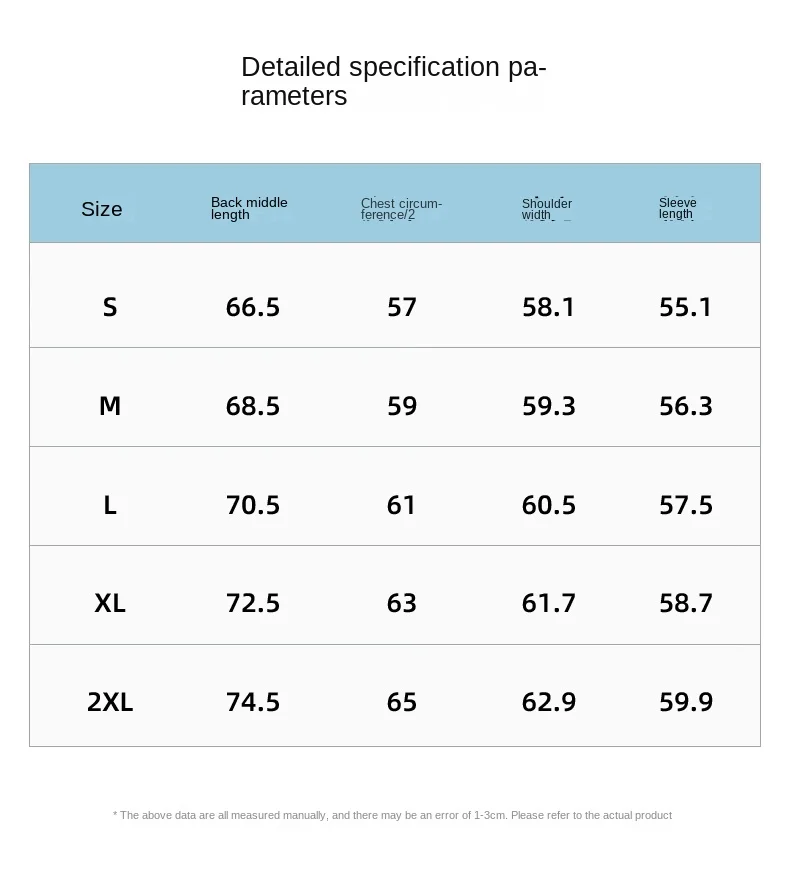Select chest value 63 in XL row
This screenshot has height=869, width=790.
coord(402,603)
